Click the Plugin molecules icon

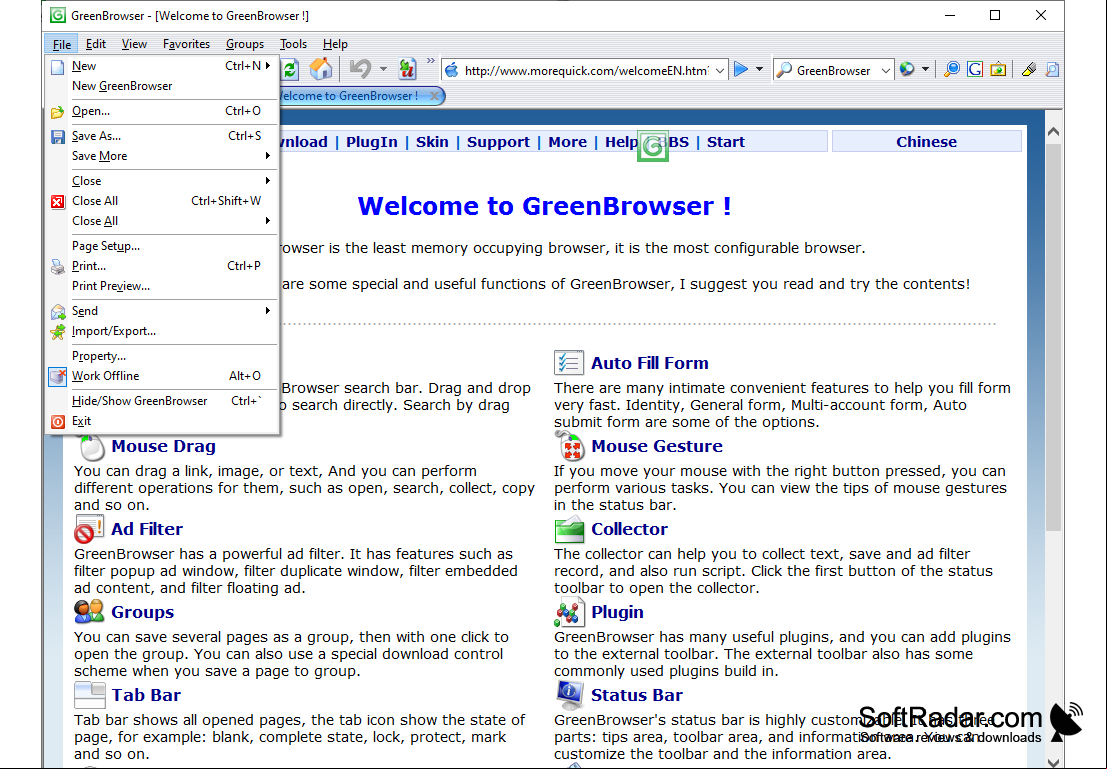click(x=569, y=612)
